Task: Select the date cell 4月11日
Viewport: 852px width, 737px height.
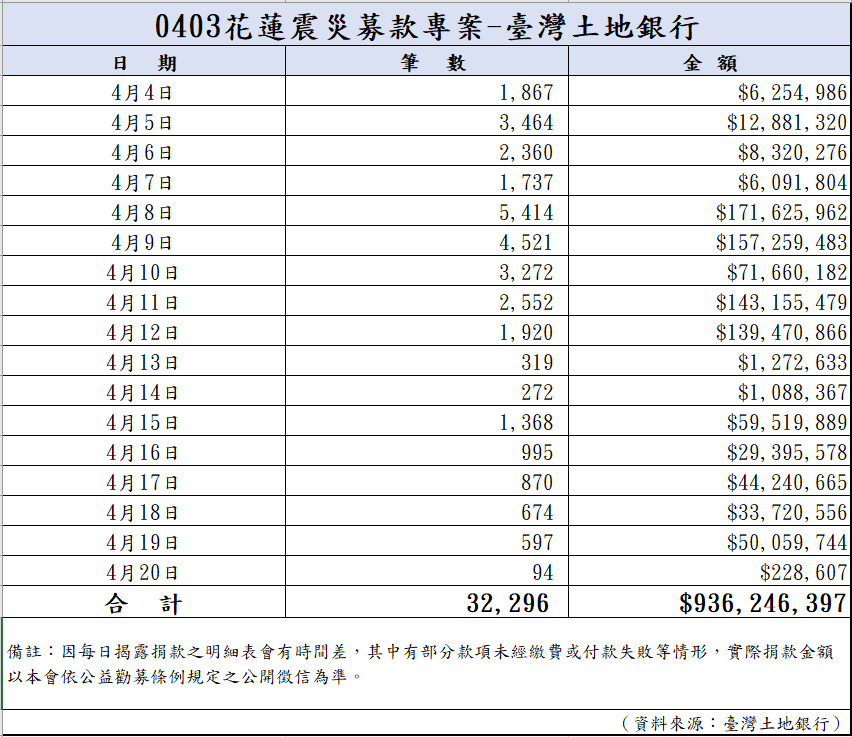Action: (144, 301)
